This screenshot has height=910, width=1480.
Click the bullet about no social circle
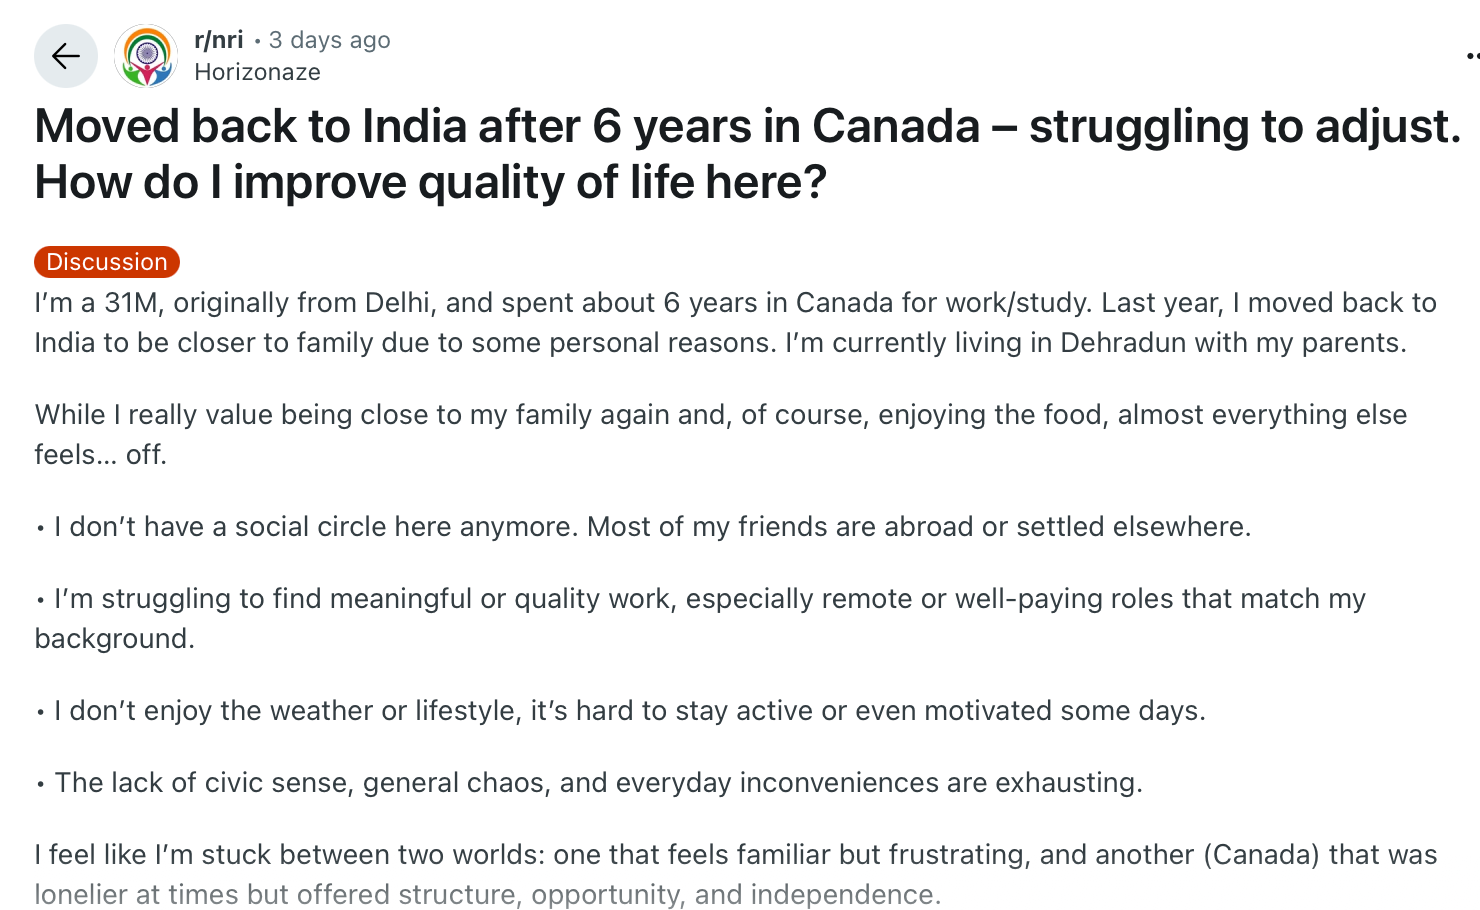(643, 527)
